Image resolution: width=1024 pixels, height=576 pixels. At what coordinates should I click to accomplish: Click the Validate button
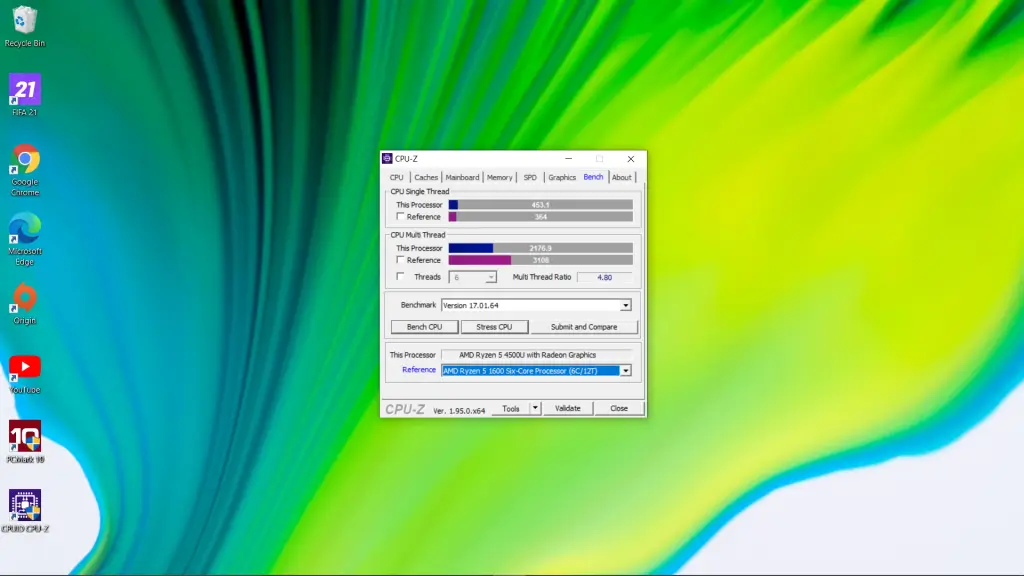(x=568, y=408)
